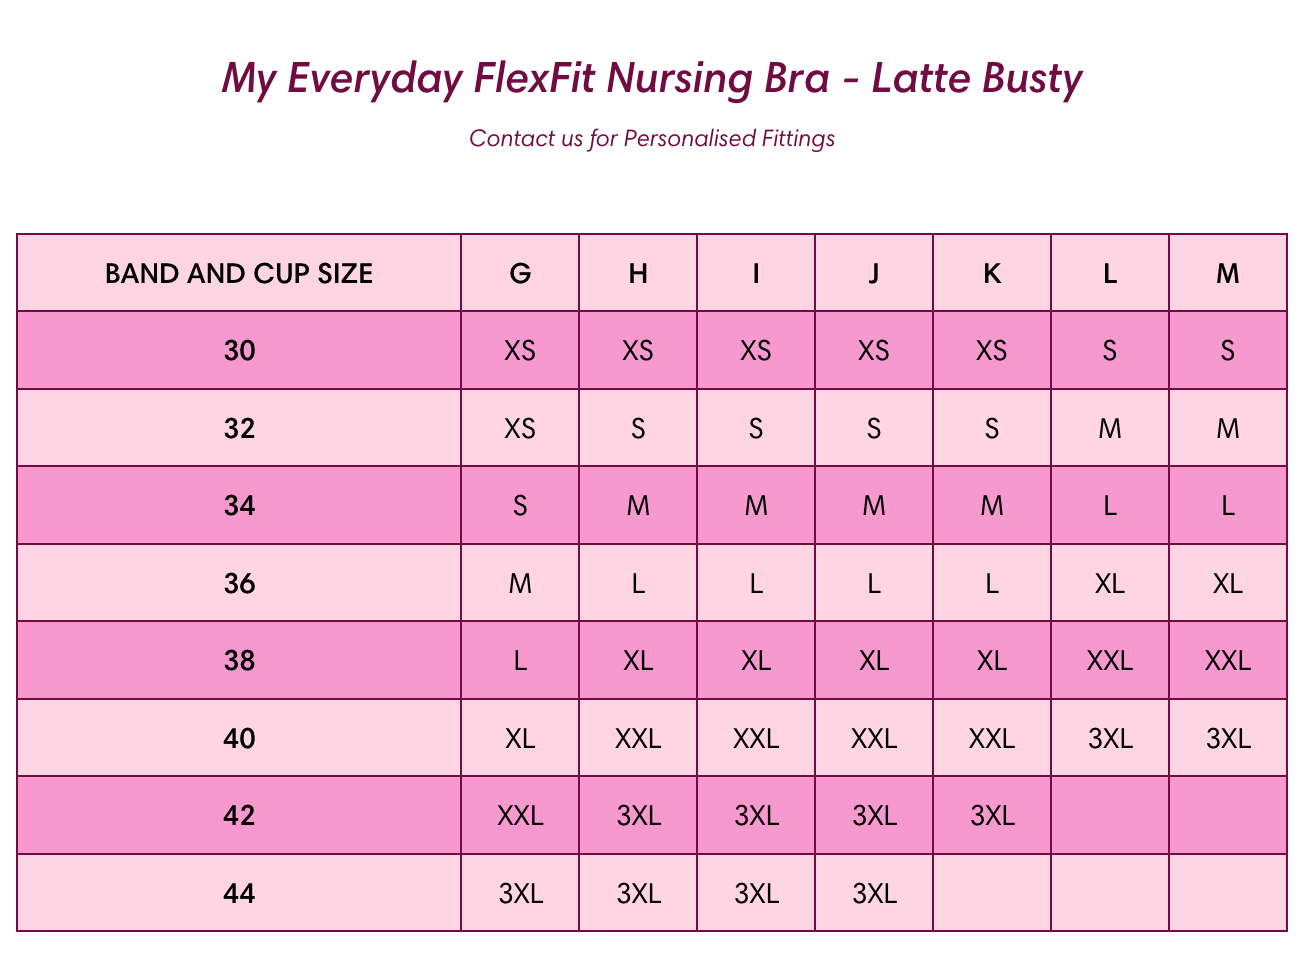Click the I cup column header
This screenshot has width=1300, height=958.
pos(756,273)
